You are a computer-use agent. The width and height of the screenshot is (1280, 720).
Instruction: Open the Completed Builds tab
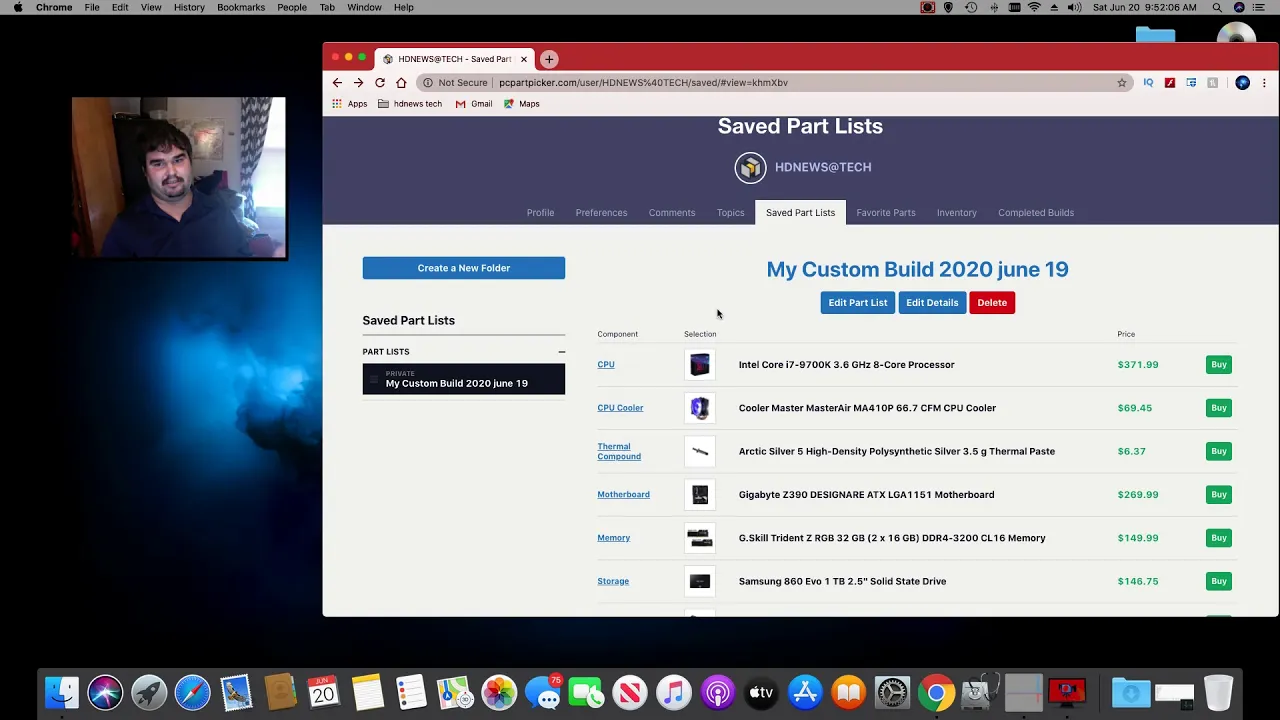click(1036, 213)
